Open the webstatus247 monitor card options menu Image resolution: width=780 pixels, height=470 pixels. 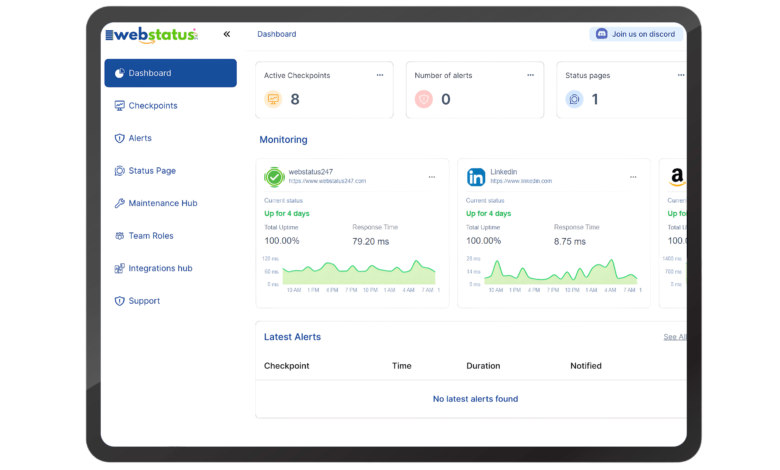point(431,177)
